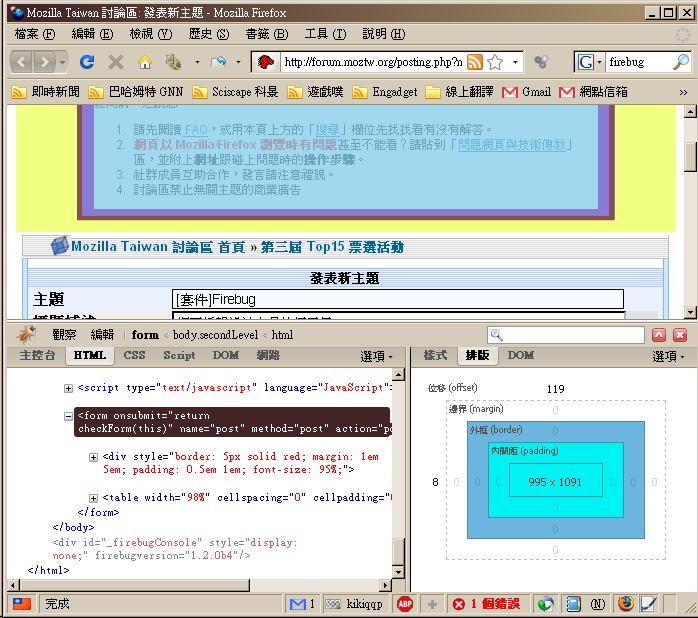Click the RSS feed icon in address bar
698x618 pixels.
(475, 62)
